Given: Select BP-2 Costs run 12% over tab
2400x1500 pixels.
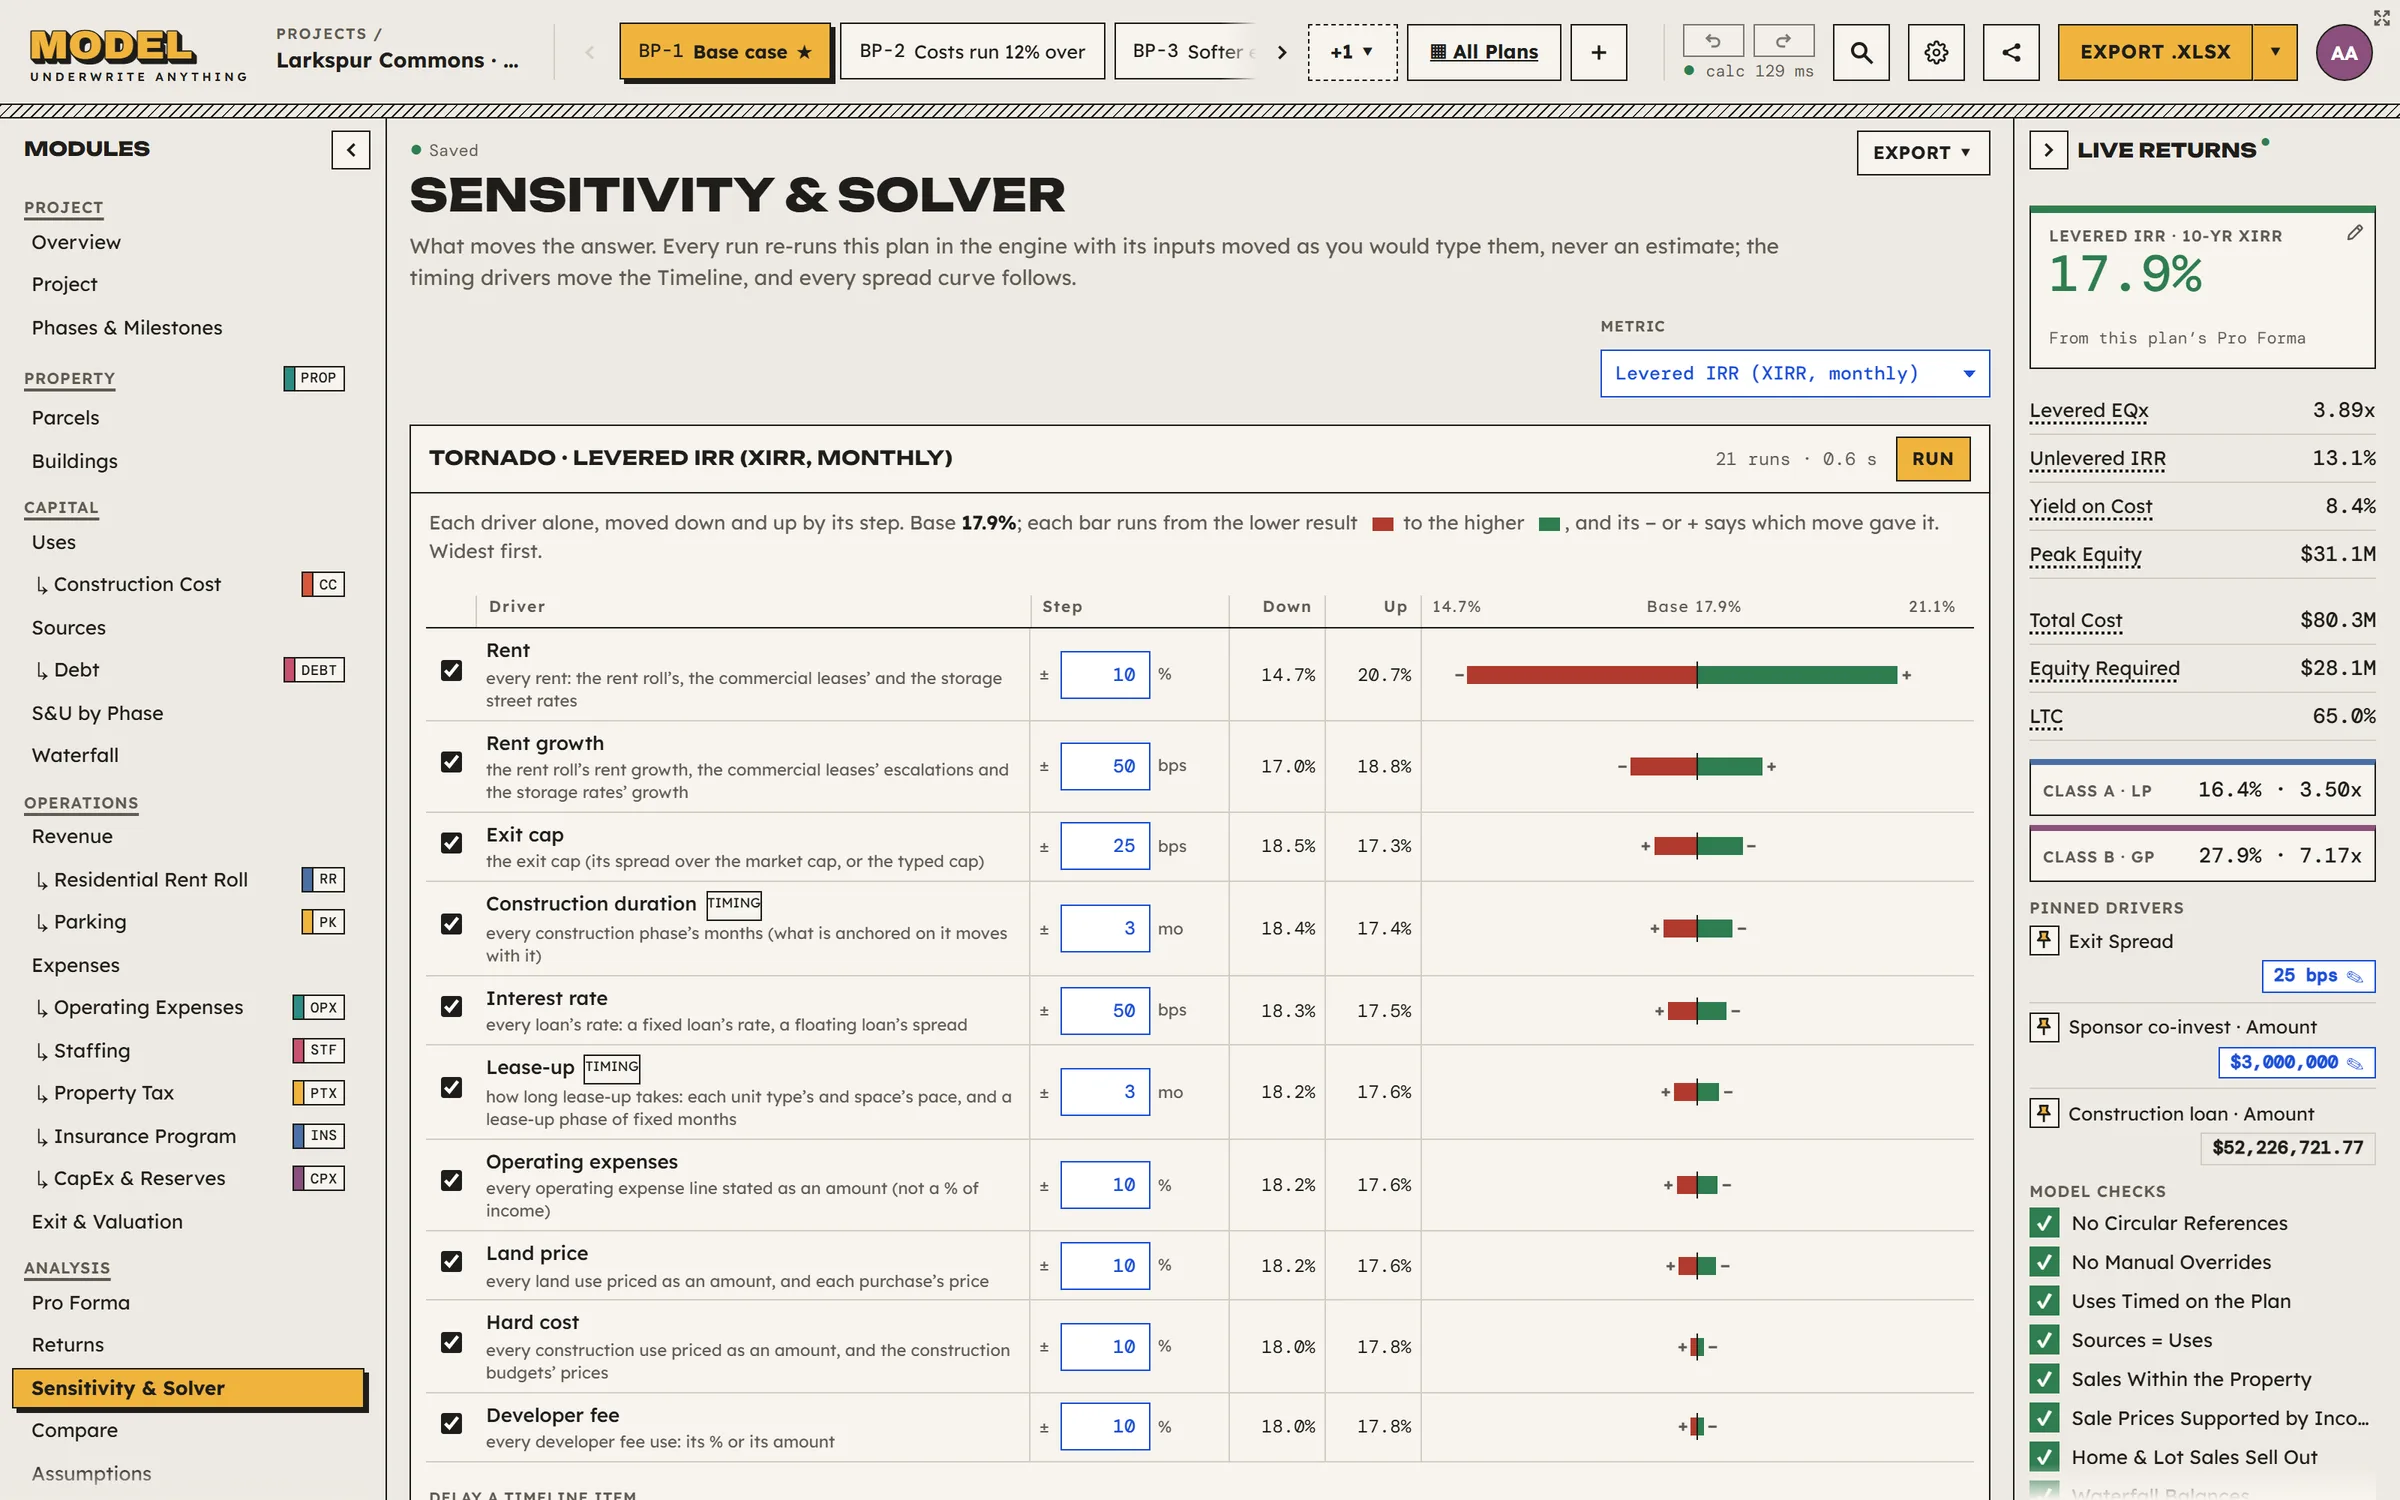Looking at the screenshot, I should click(972, 52).
